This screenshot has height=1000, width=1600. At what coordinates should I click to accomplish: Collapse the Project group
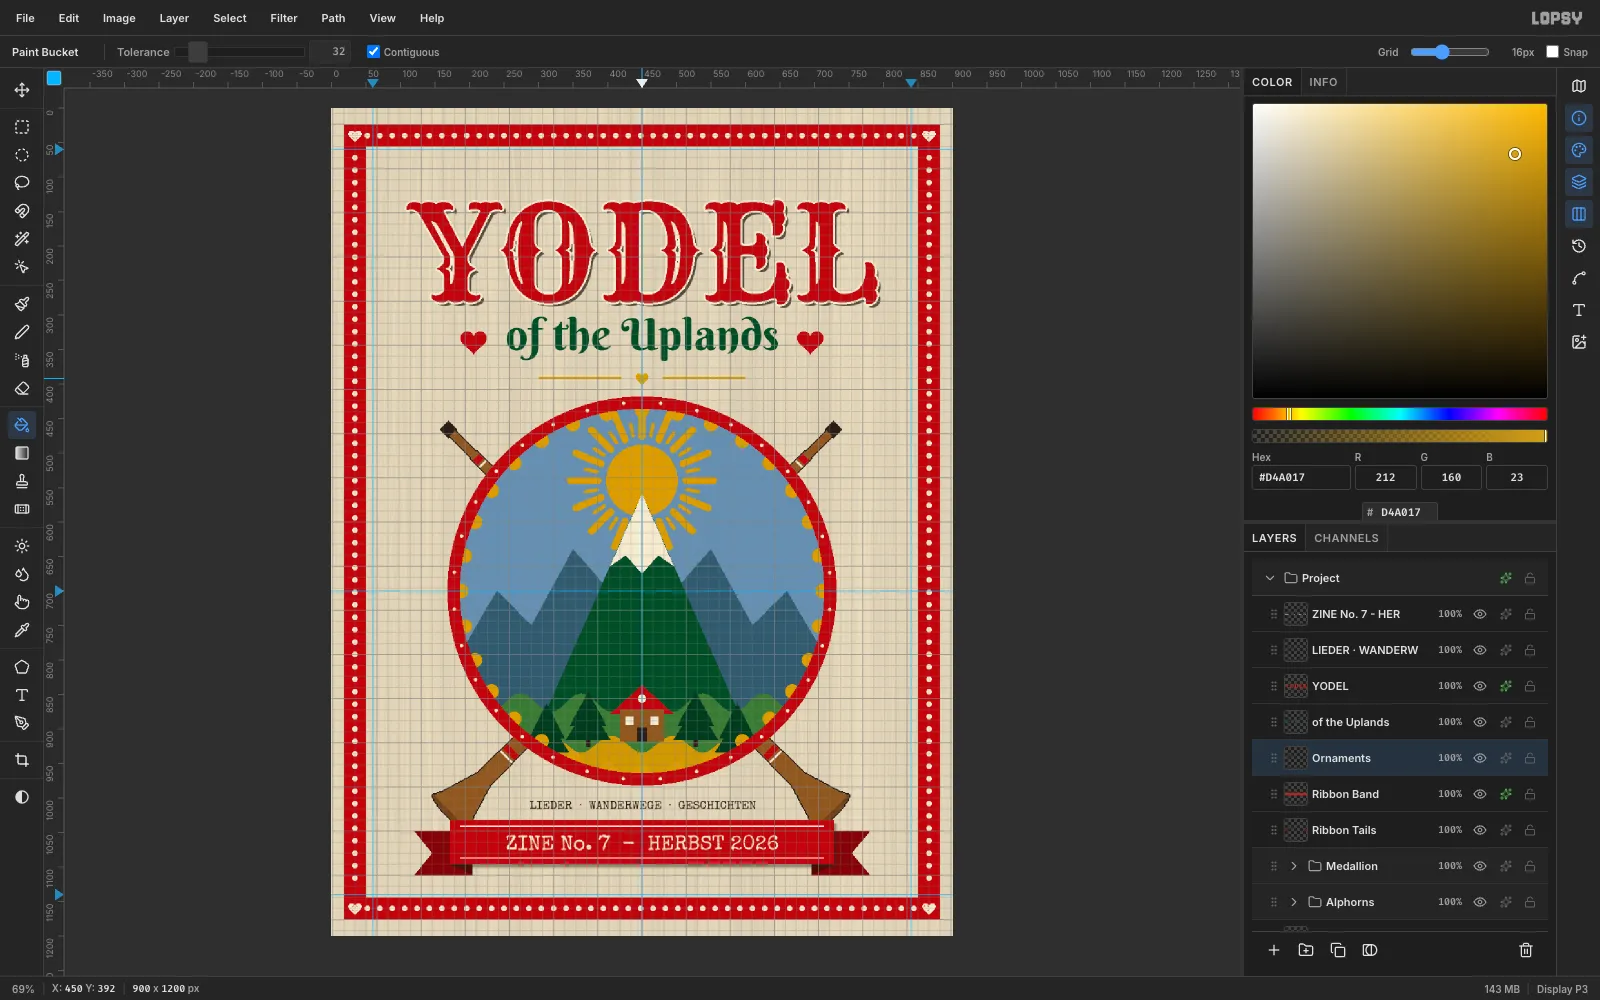pos(1270,578)
